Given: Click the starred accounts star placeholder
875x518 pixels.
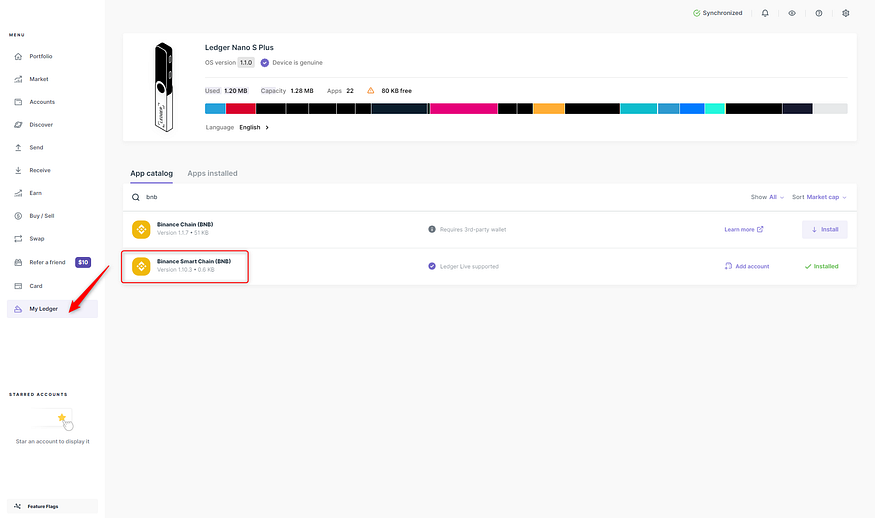Looking at the screenshot, I should 62,418.
